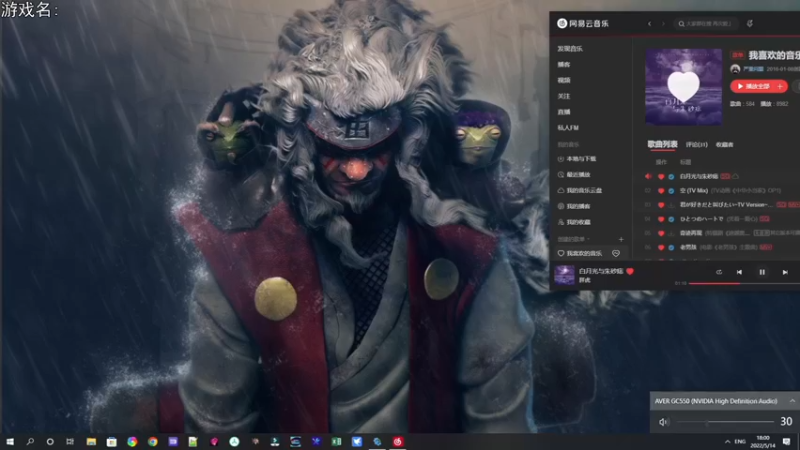Toggle the heart on song row 05
The image size is (800, 450).
coord(661,234)
